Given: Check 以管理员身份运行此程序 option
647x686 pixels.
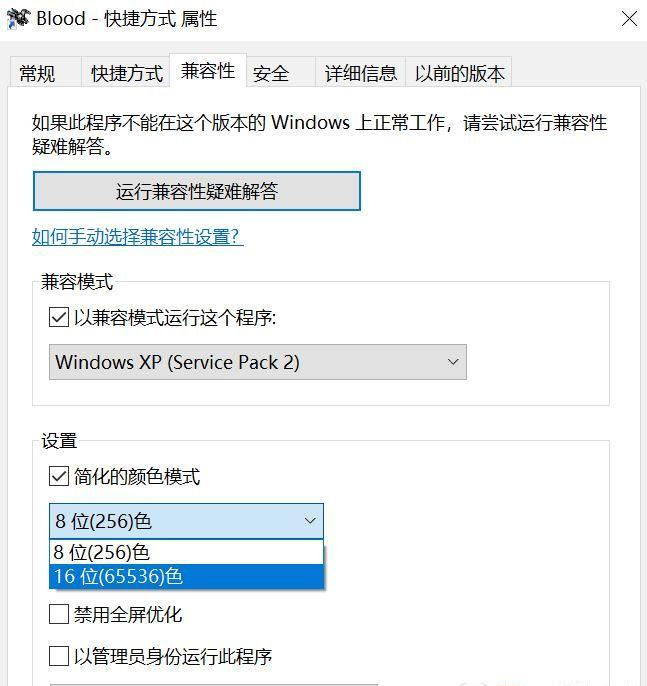Looking at the screenshot, I should (59, 656).
